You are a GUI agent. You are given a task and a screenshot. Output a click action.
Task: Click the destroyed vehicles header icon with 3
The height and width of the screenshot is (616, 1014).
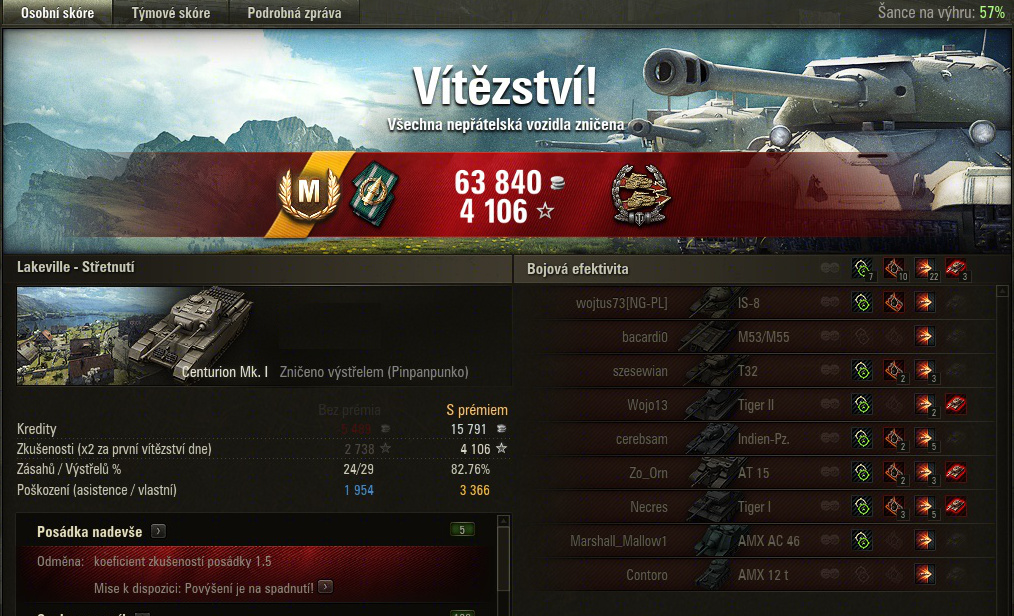coord(956,269)
